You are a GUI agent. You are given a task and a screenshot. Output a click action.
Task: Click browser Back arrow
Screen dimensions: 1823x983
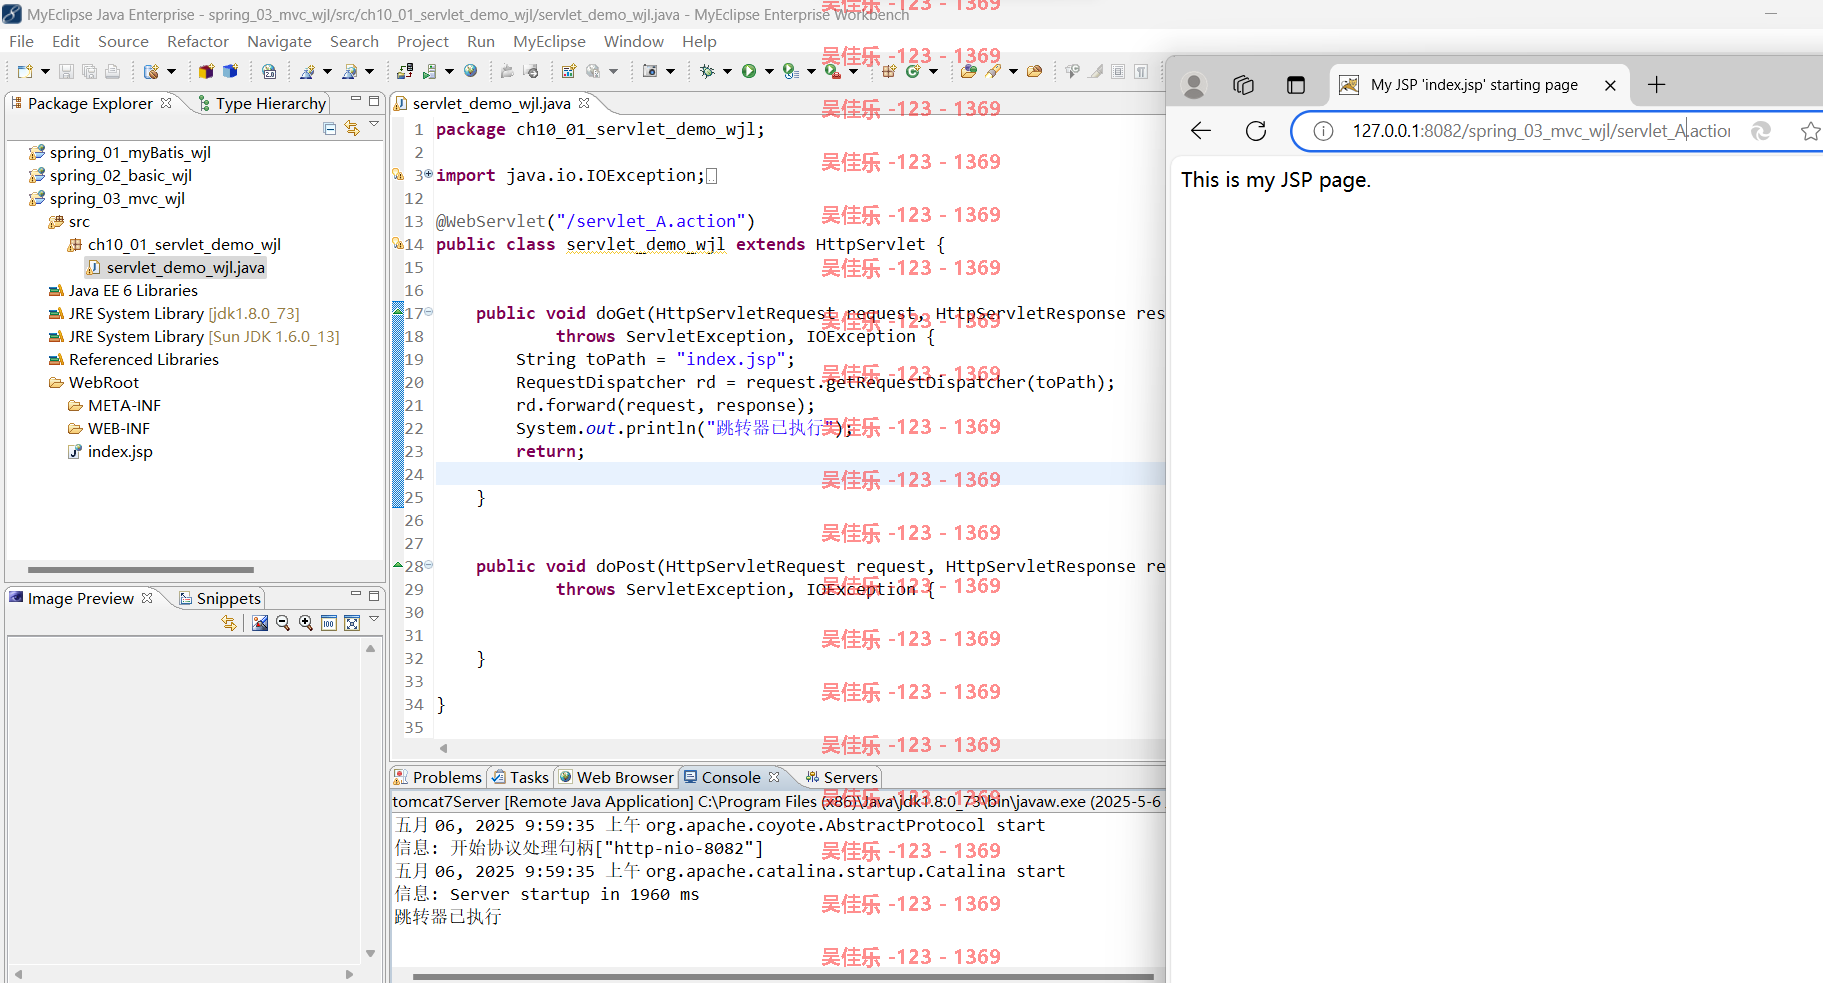click(1201, 131)
